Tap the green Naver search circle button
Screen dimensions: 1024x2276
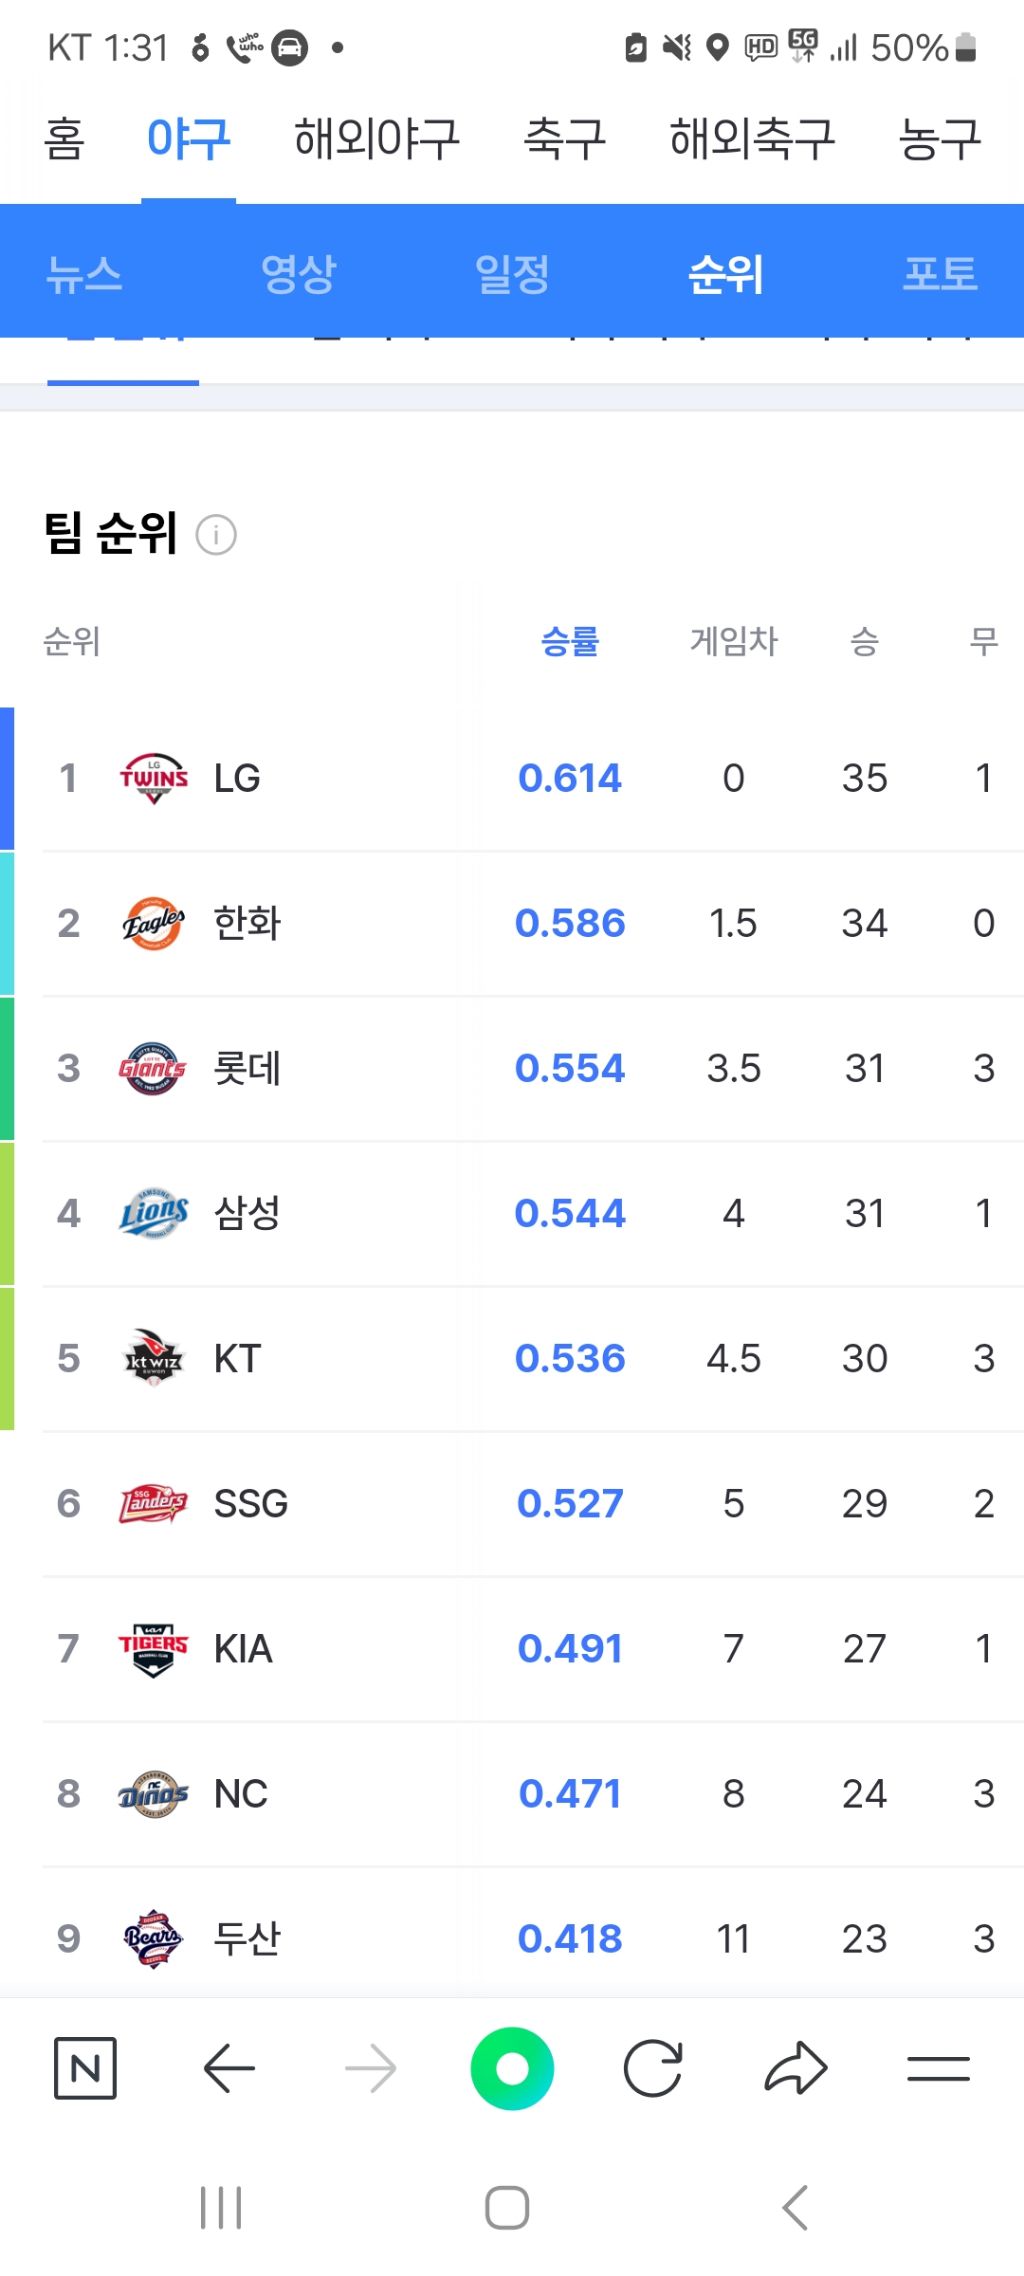point(512,2068)
